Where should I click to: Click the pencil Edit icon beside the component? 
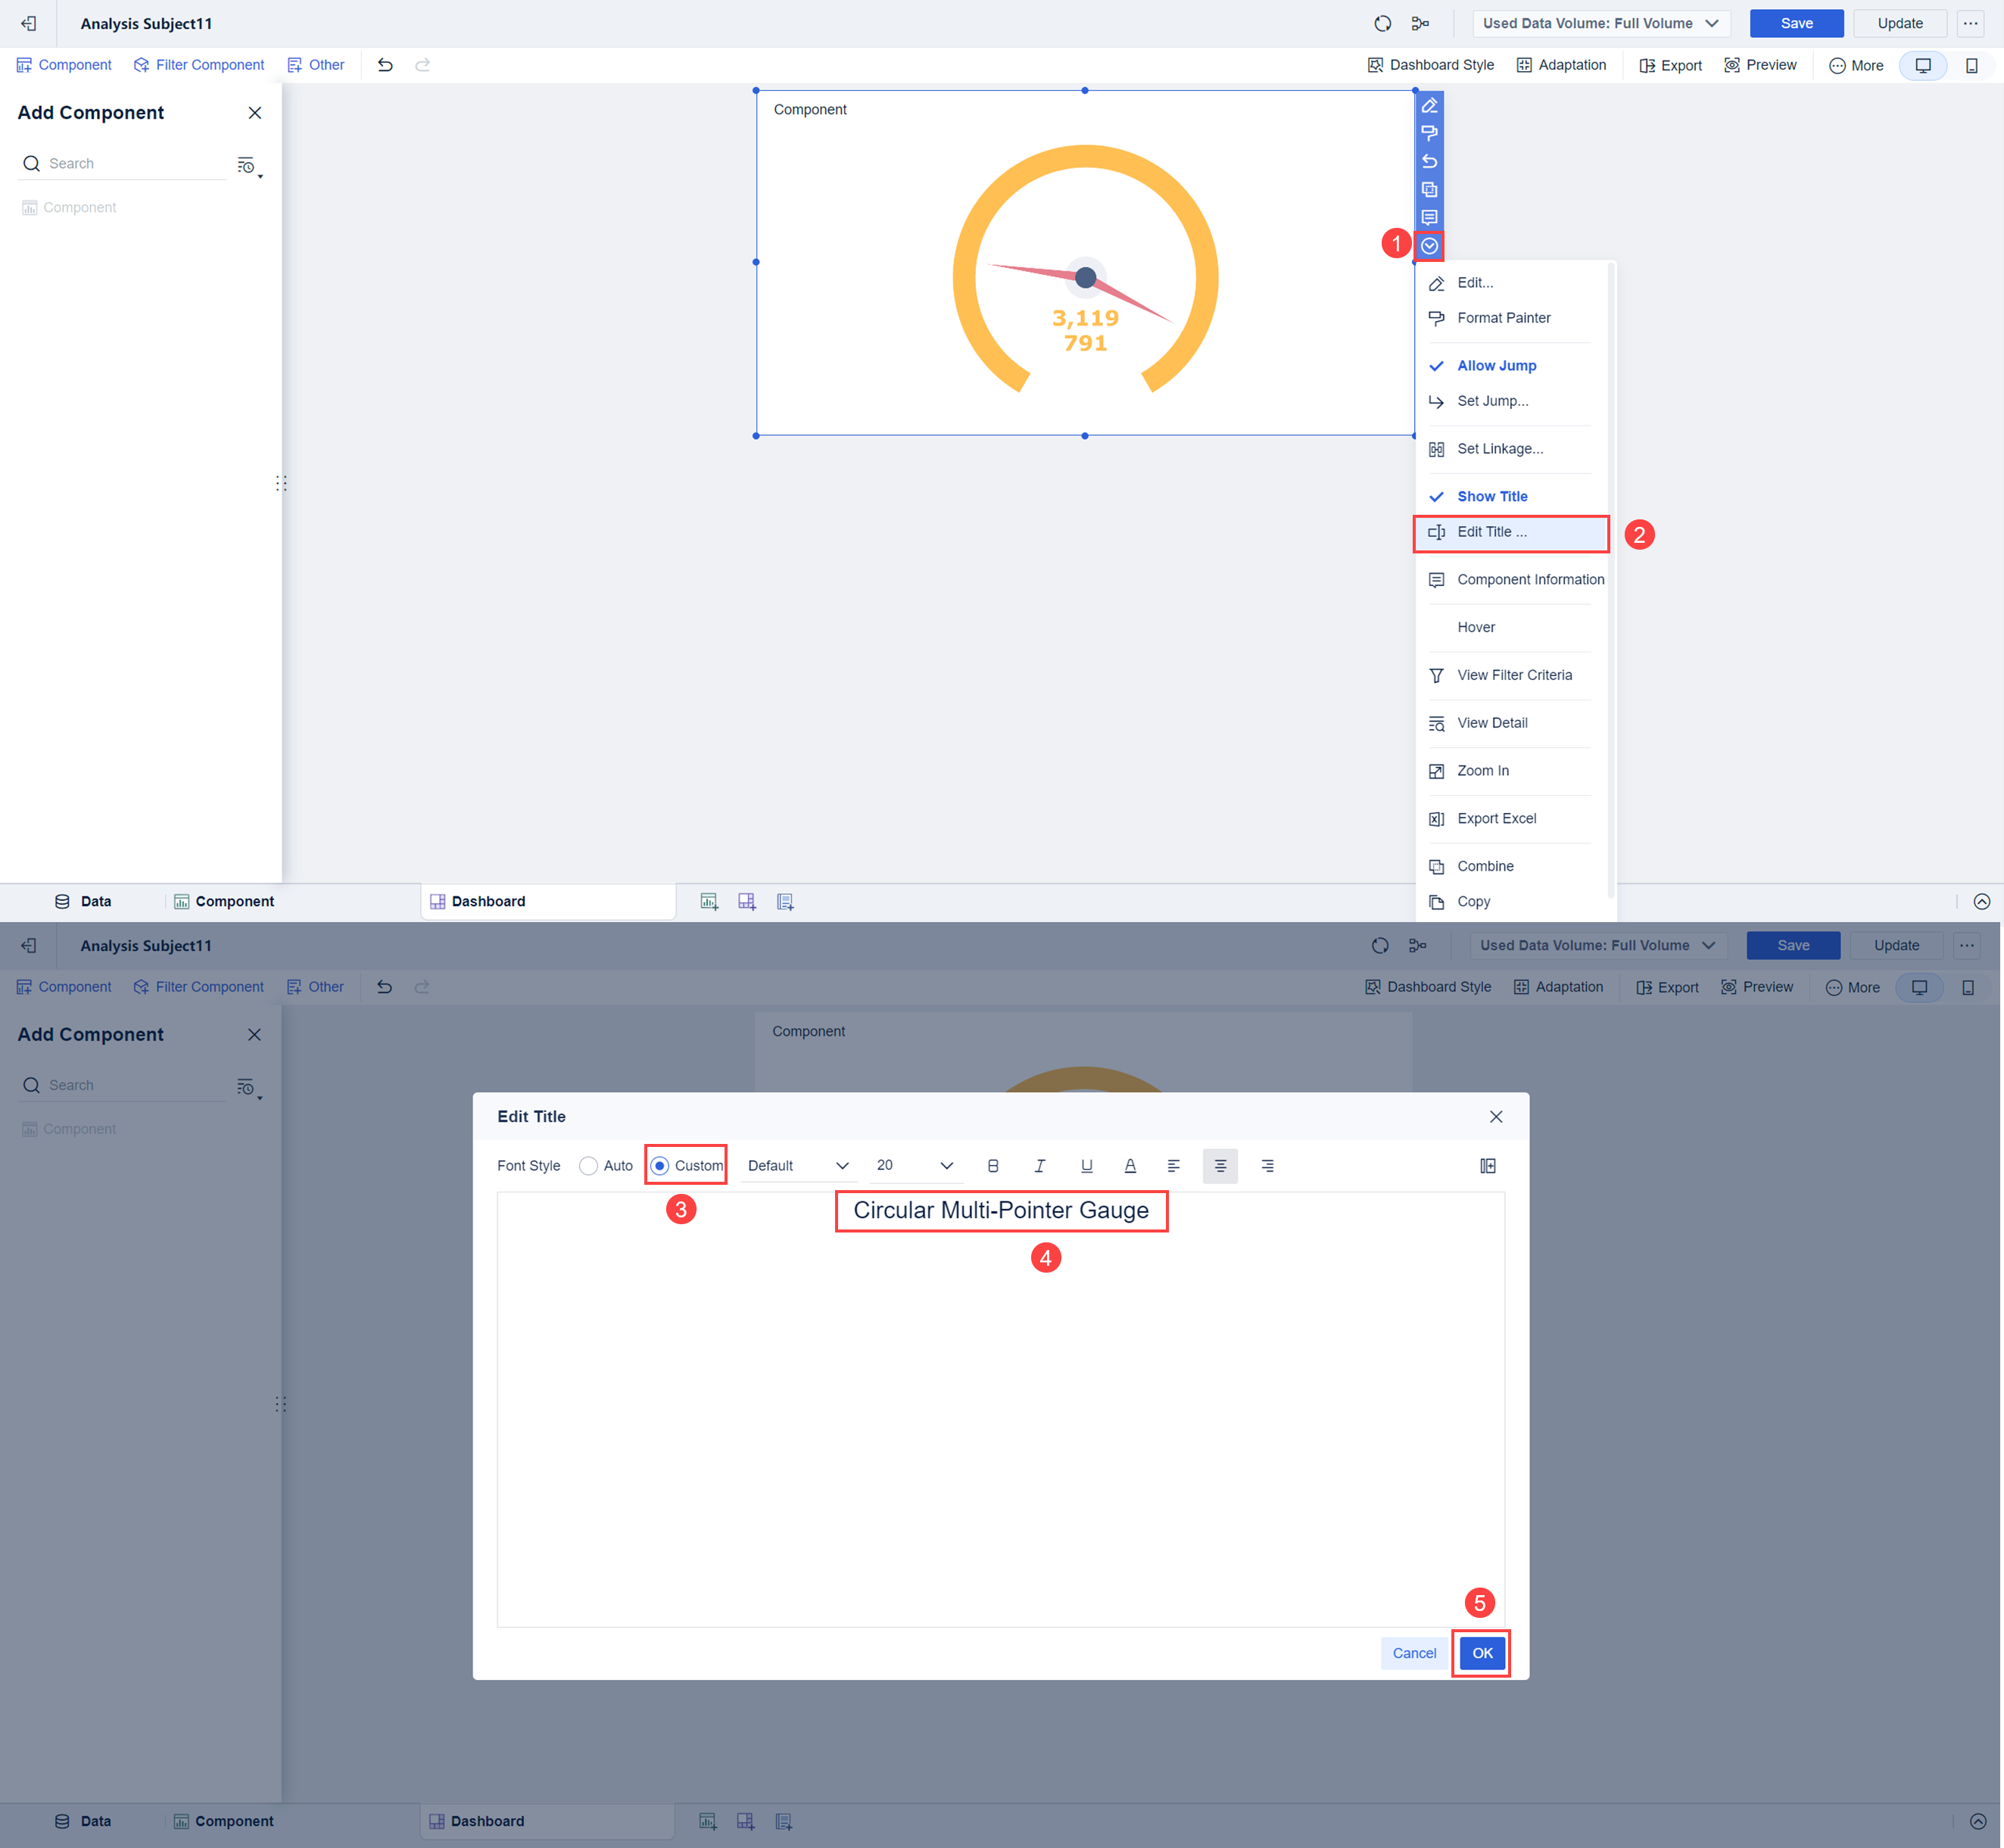pyautogui.click(x=1429, y=105)
